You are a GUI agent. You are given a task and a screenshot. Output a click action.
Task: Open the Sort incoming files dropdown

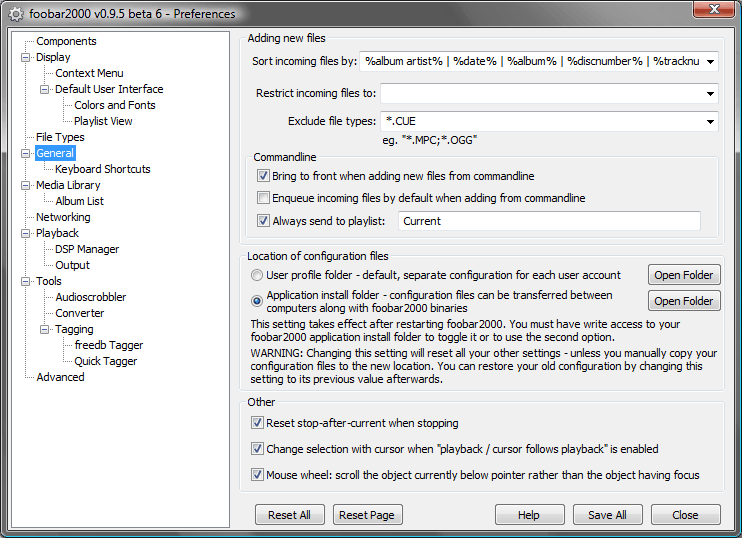709,62
